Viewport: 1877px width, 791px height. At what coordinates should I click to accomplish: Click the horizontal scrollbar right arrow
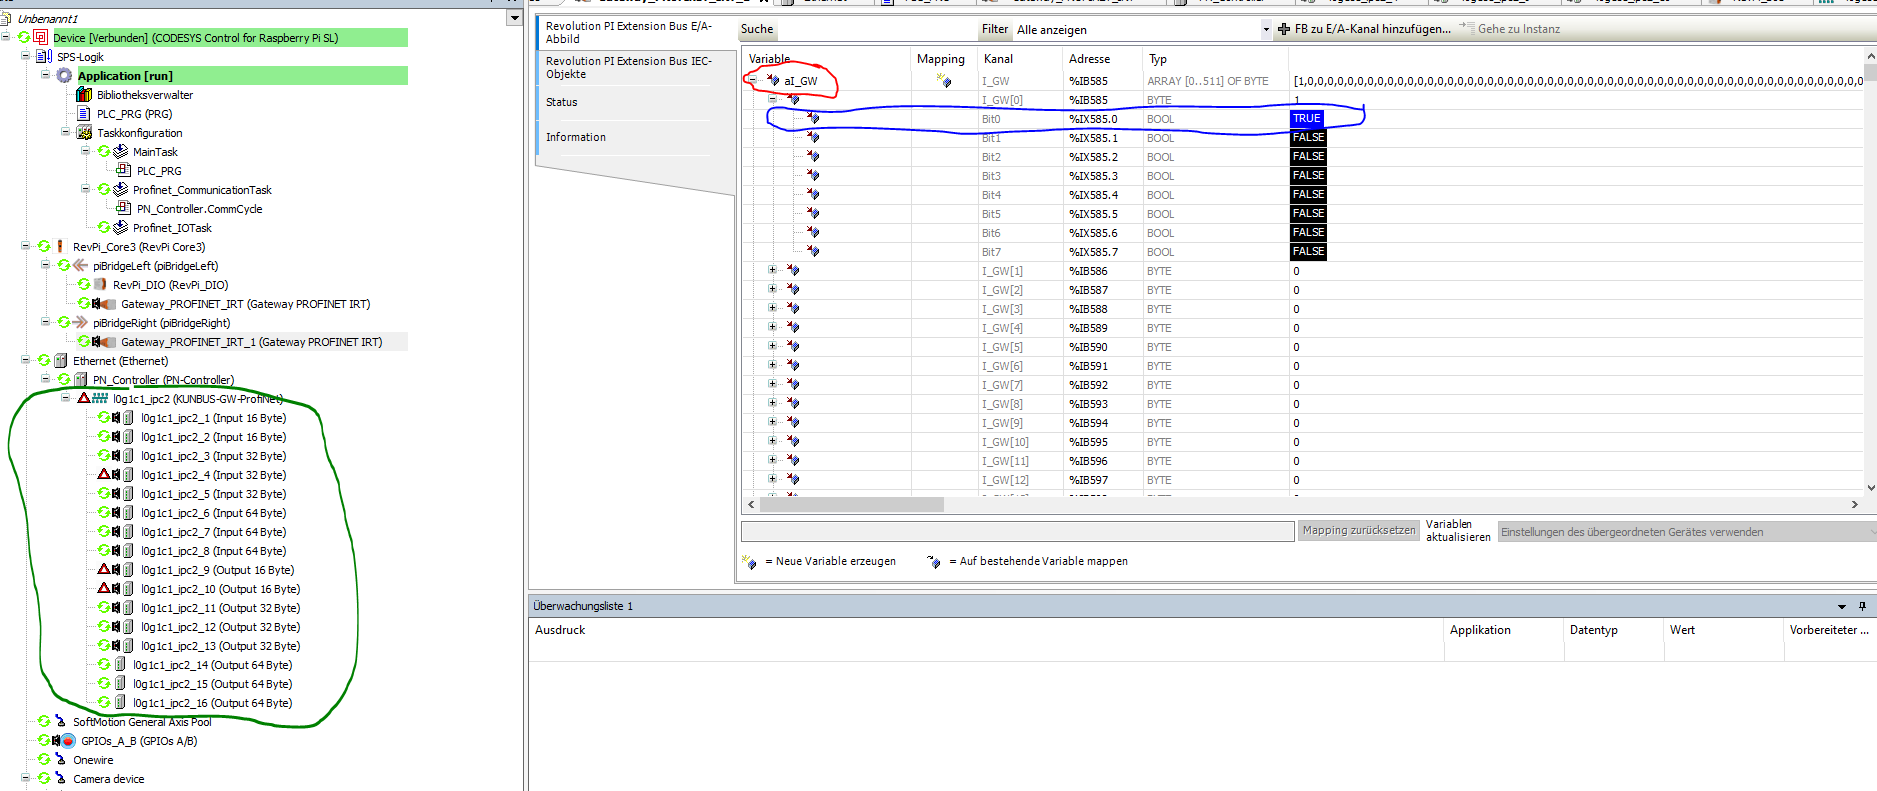click(1855, 505)
